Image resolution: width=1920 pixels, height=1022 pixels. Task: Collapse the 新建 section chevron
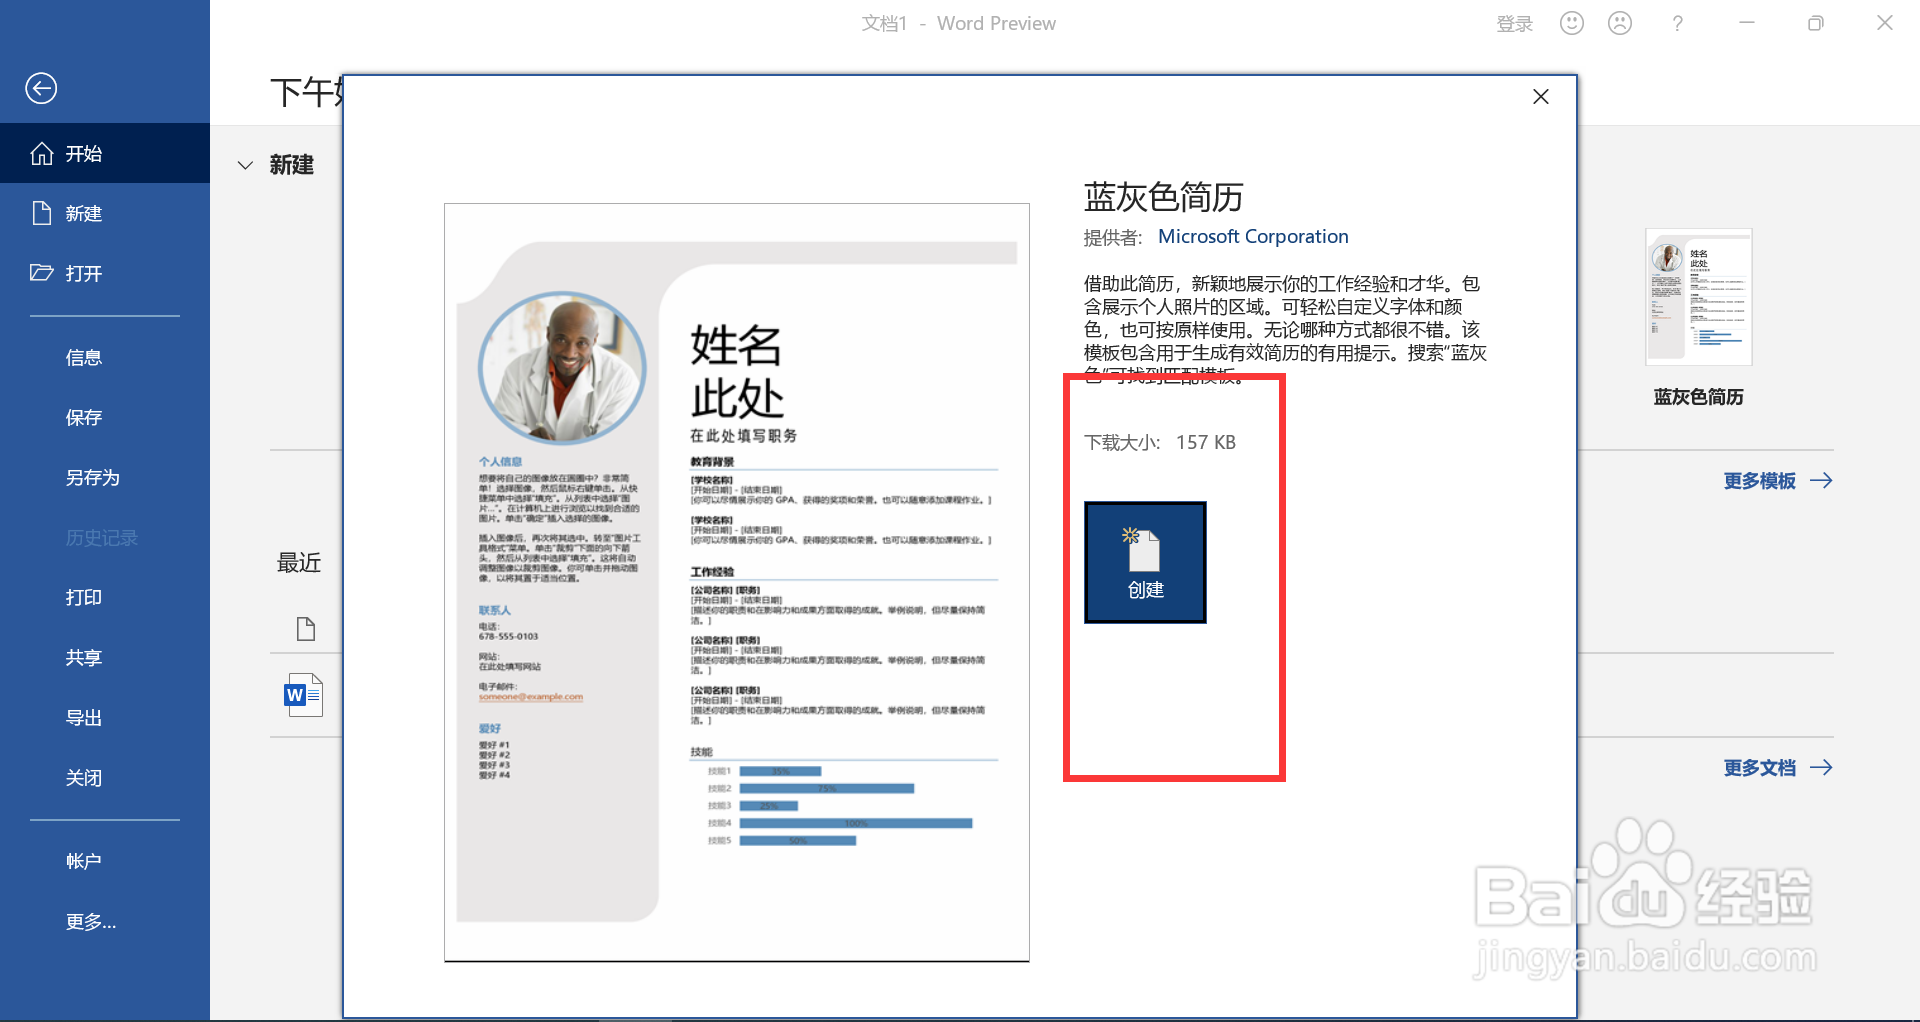245,165
